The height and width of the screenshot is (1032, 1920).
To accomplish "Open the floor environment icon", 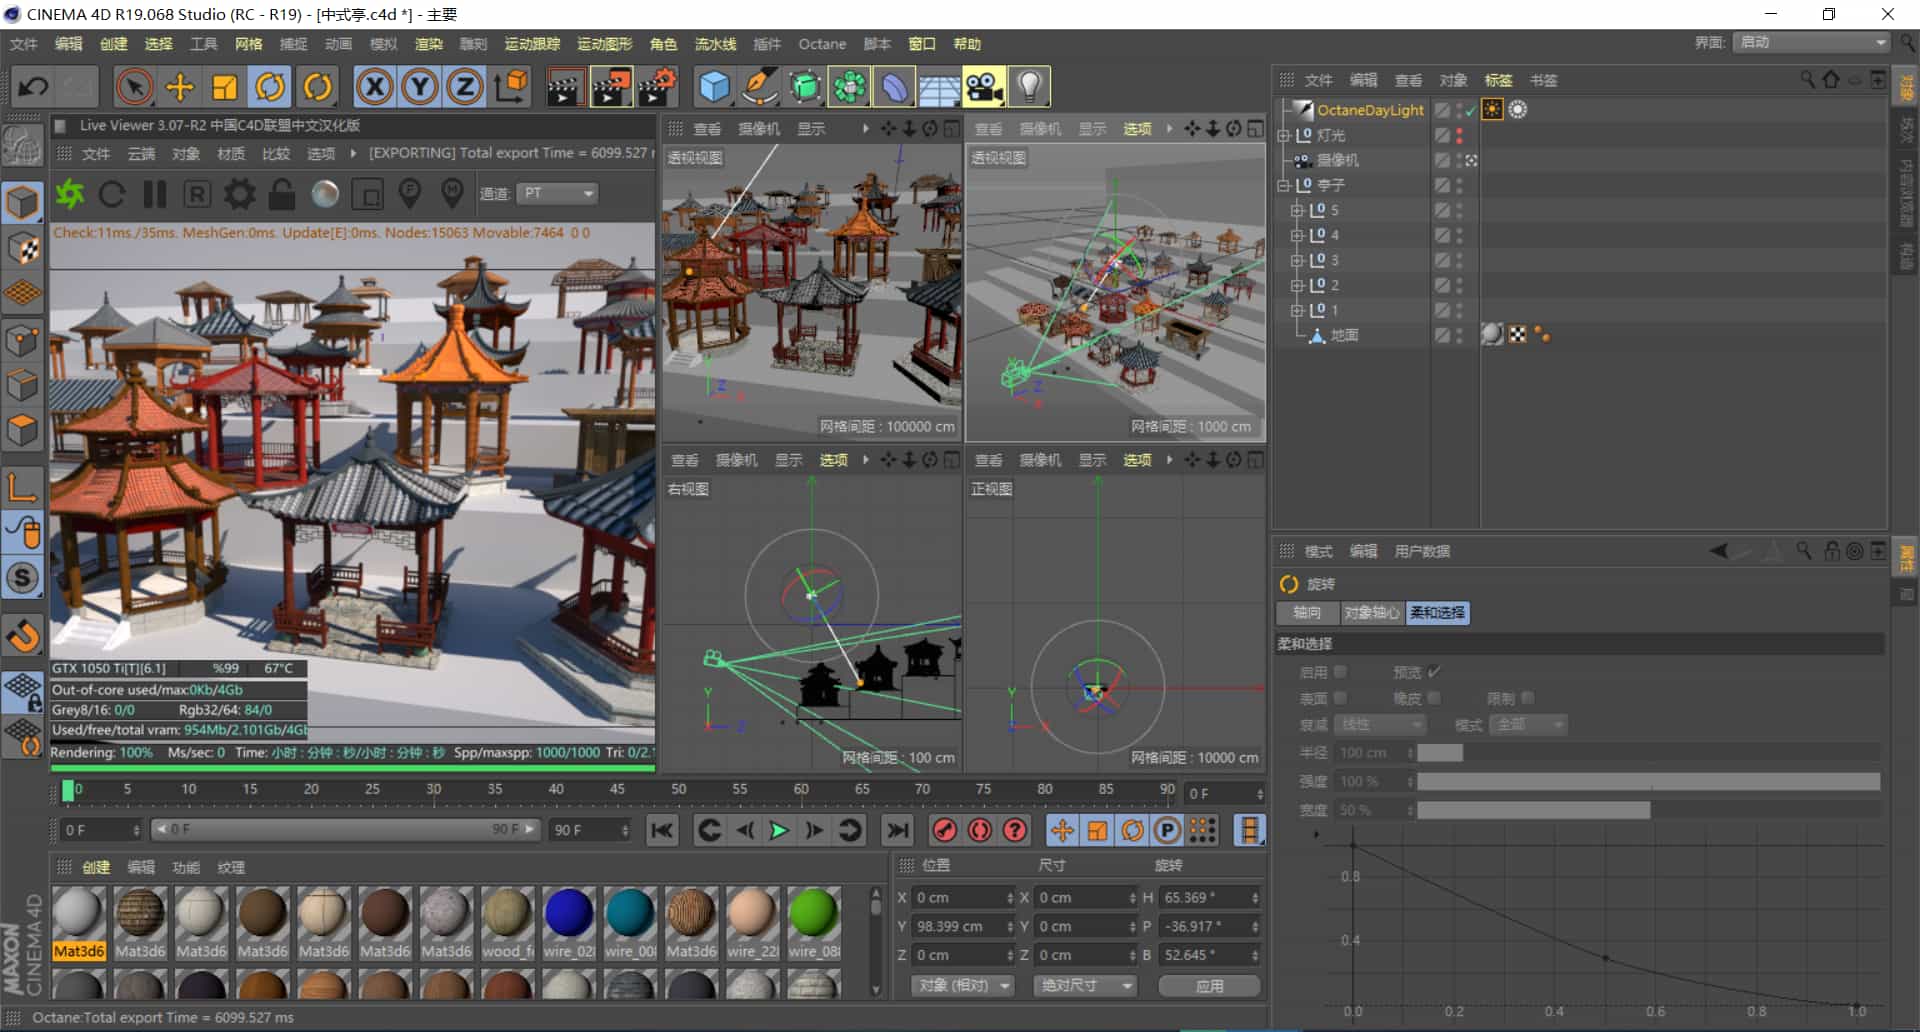I will click(x=940, y=87).
